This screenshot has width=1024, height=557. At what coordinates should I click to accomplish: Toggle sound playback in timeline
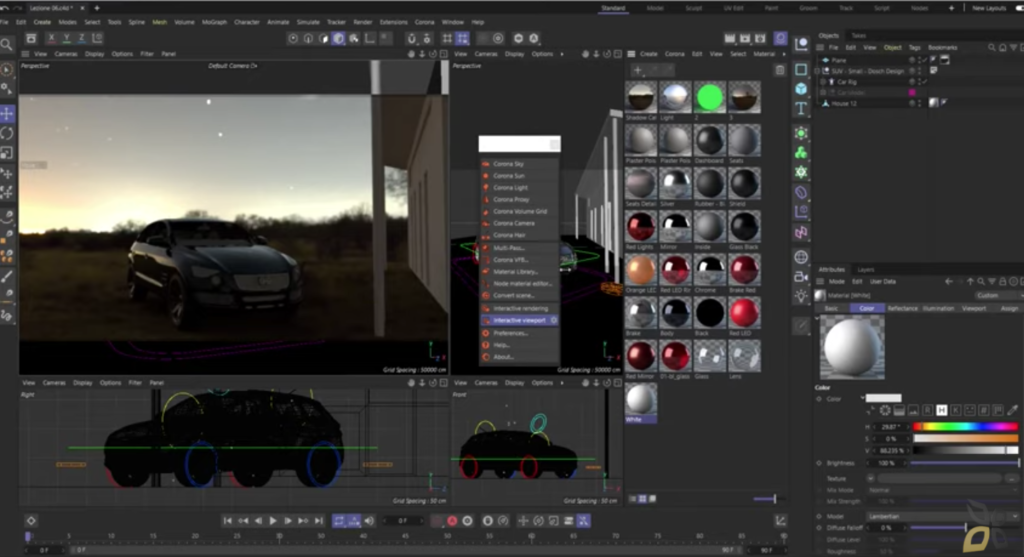pos(369,520)
